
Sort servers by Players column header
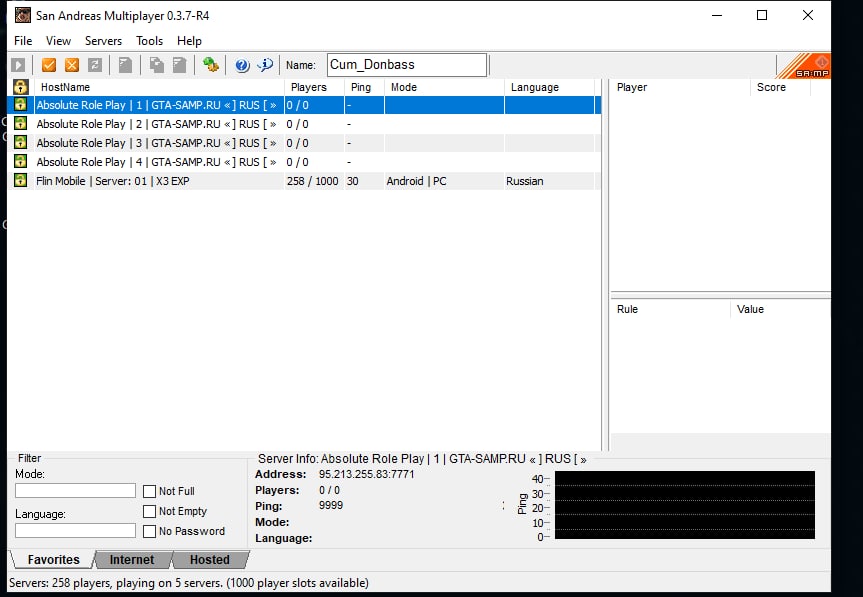tap(314, 87)
